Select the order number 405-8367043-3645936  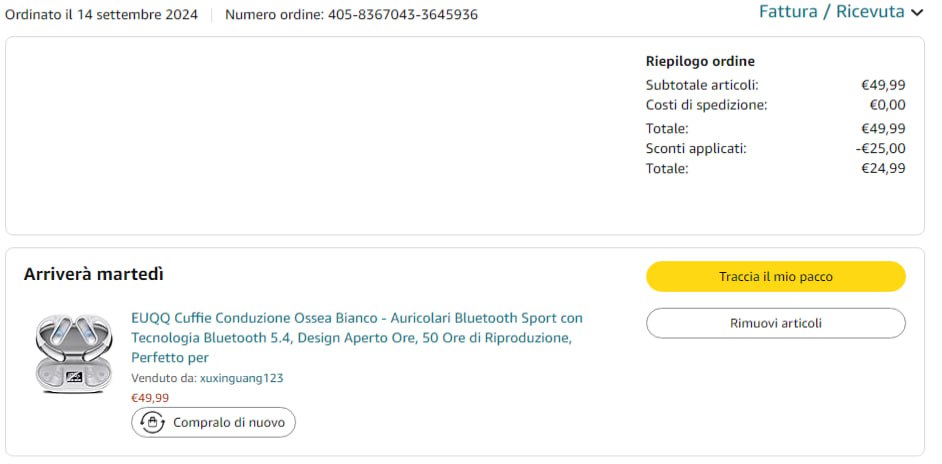tap(402, 14)
